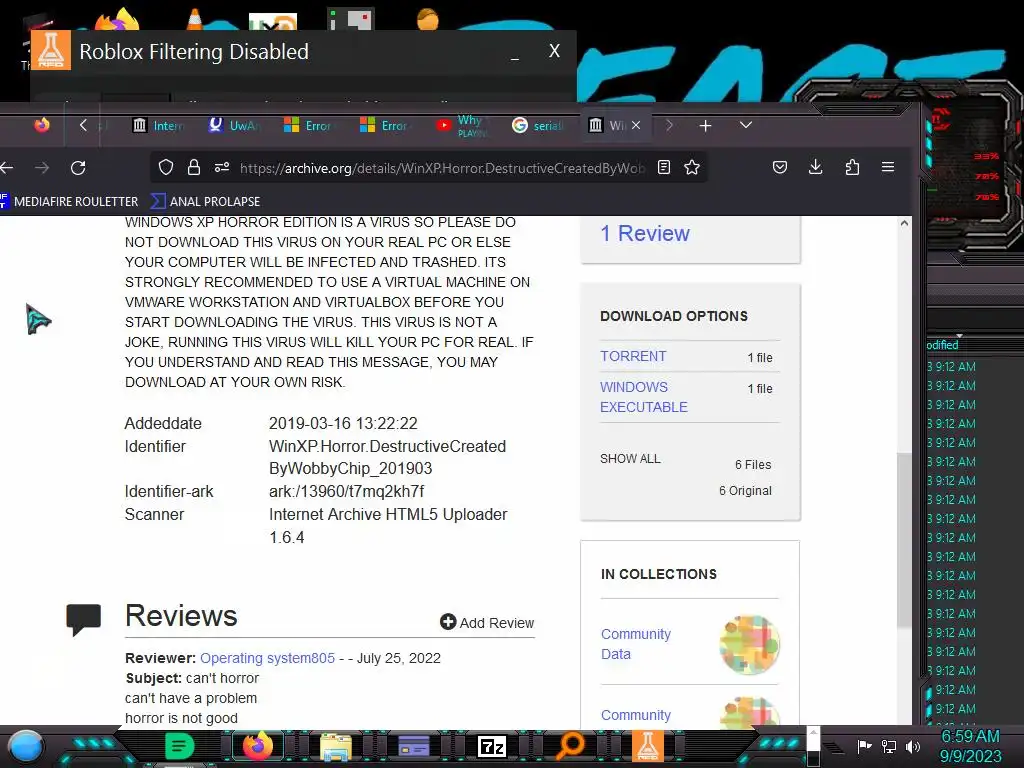This screenshot has height=768, width=1024.
Task: Click the VLC cone desktop icon
Action: [194, 18]
